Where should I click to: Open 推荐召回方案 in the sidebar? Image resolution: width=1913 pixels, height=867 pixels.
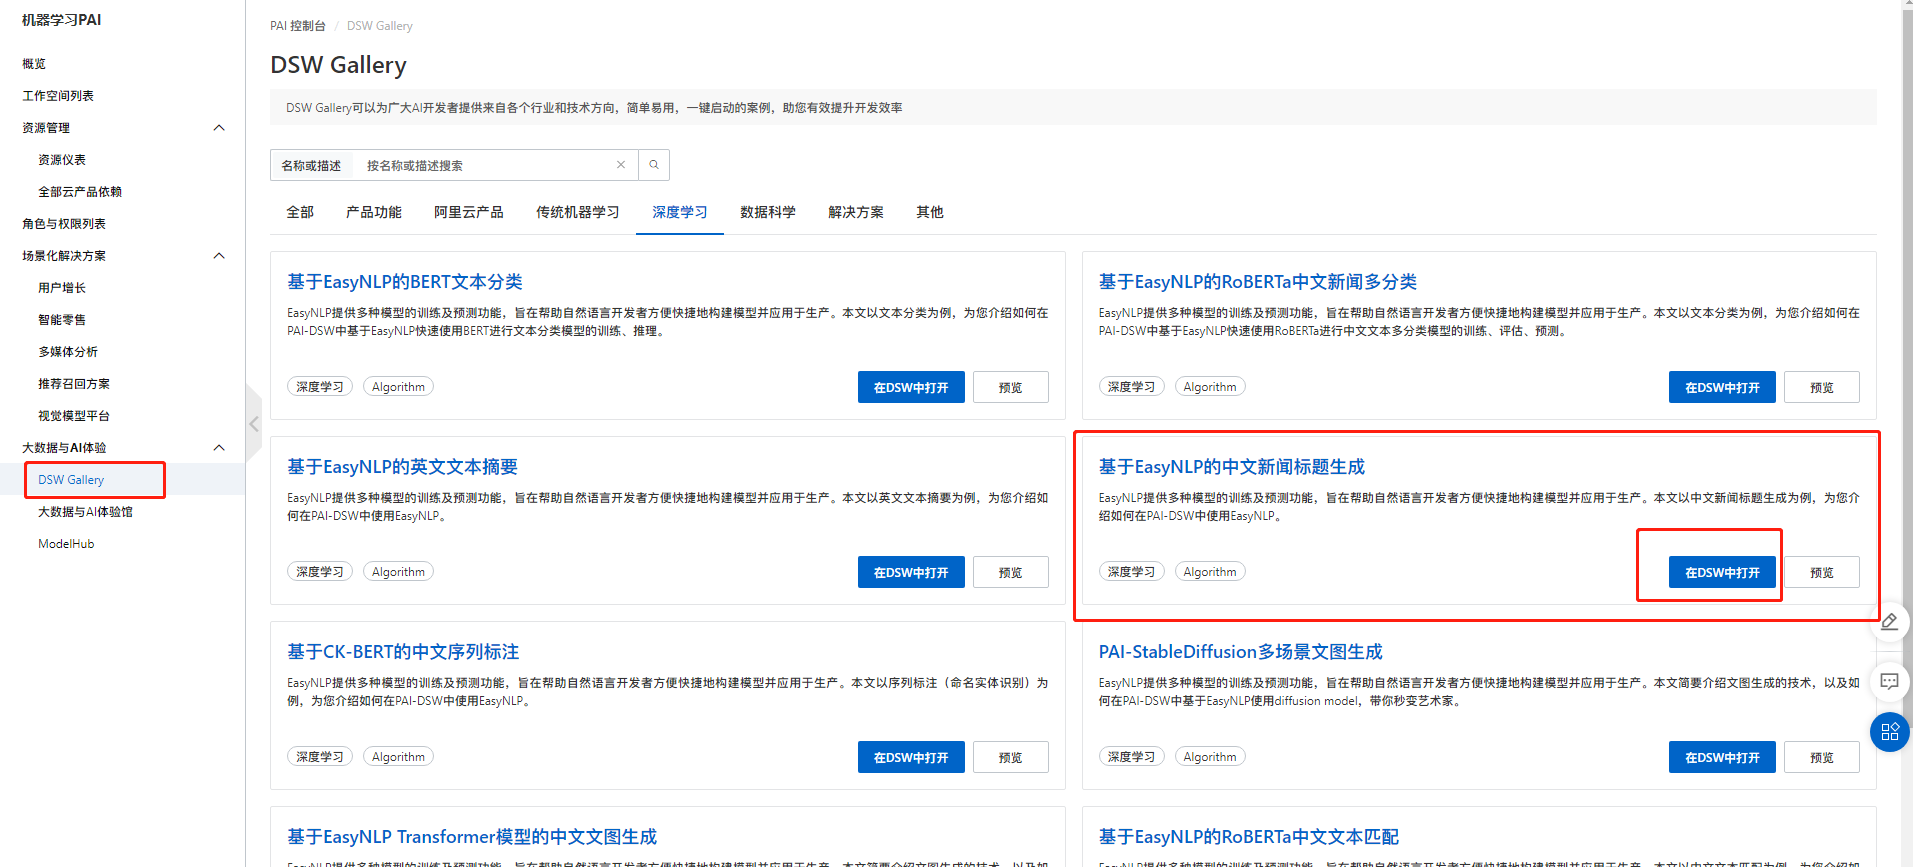[74, 384]
